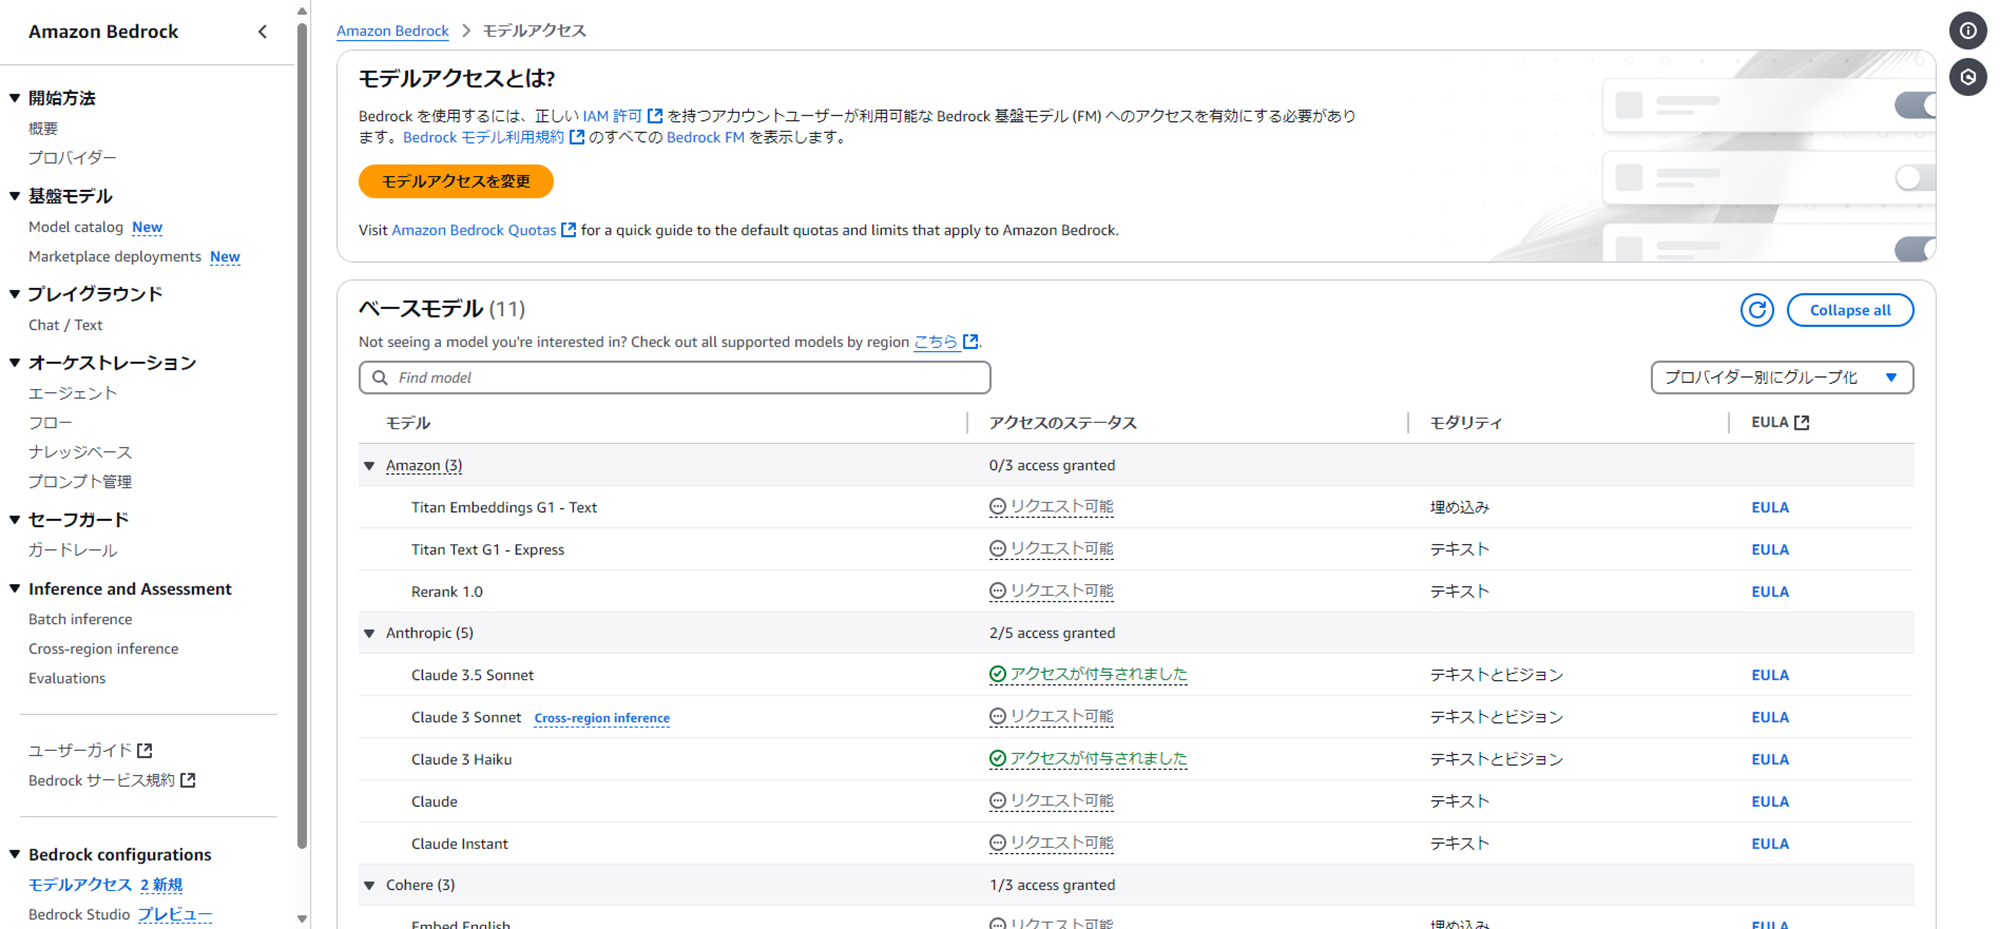
Task: Open Marketplace deployments page
Action: pyautogui.click(x=115, y=257)
